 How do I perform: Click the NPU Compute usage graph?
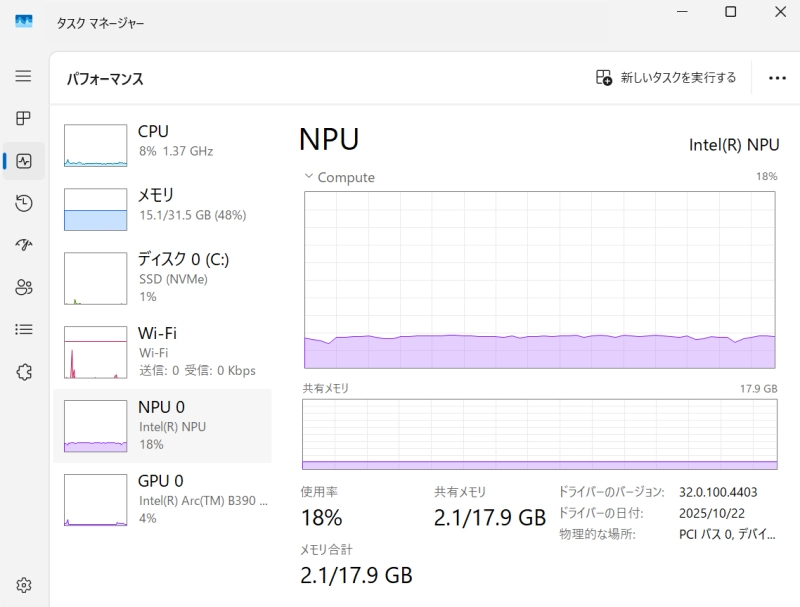(x=540, y=280)
